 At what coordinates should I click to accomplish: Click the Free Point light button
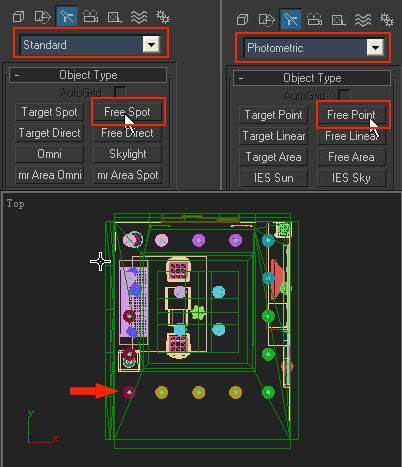point(352,115)
